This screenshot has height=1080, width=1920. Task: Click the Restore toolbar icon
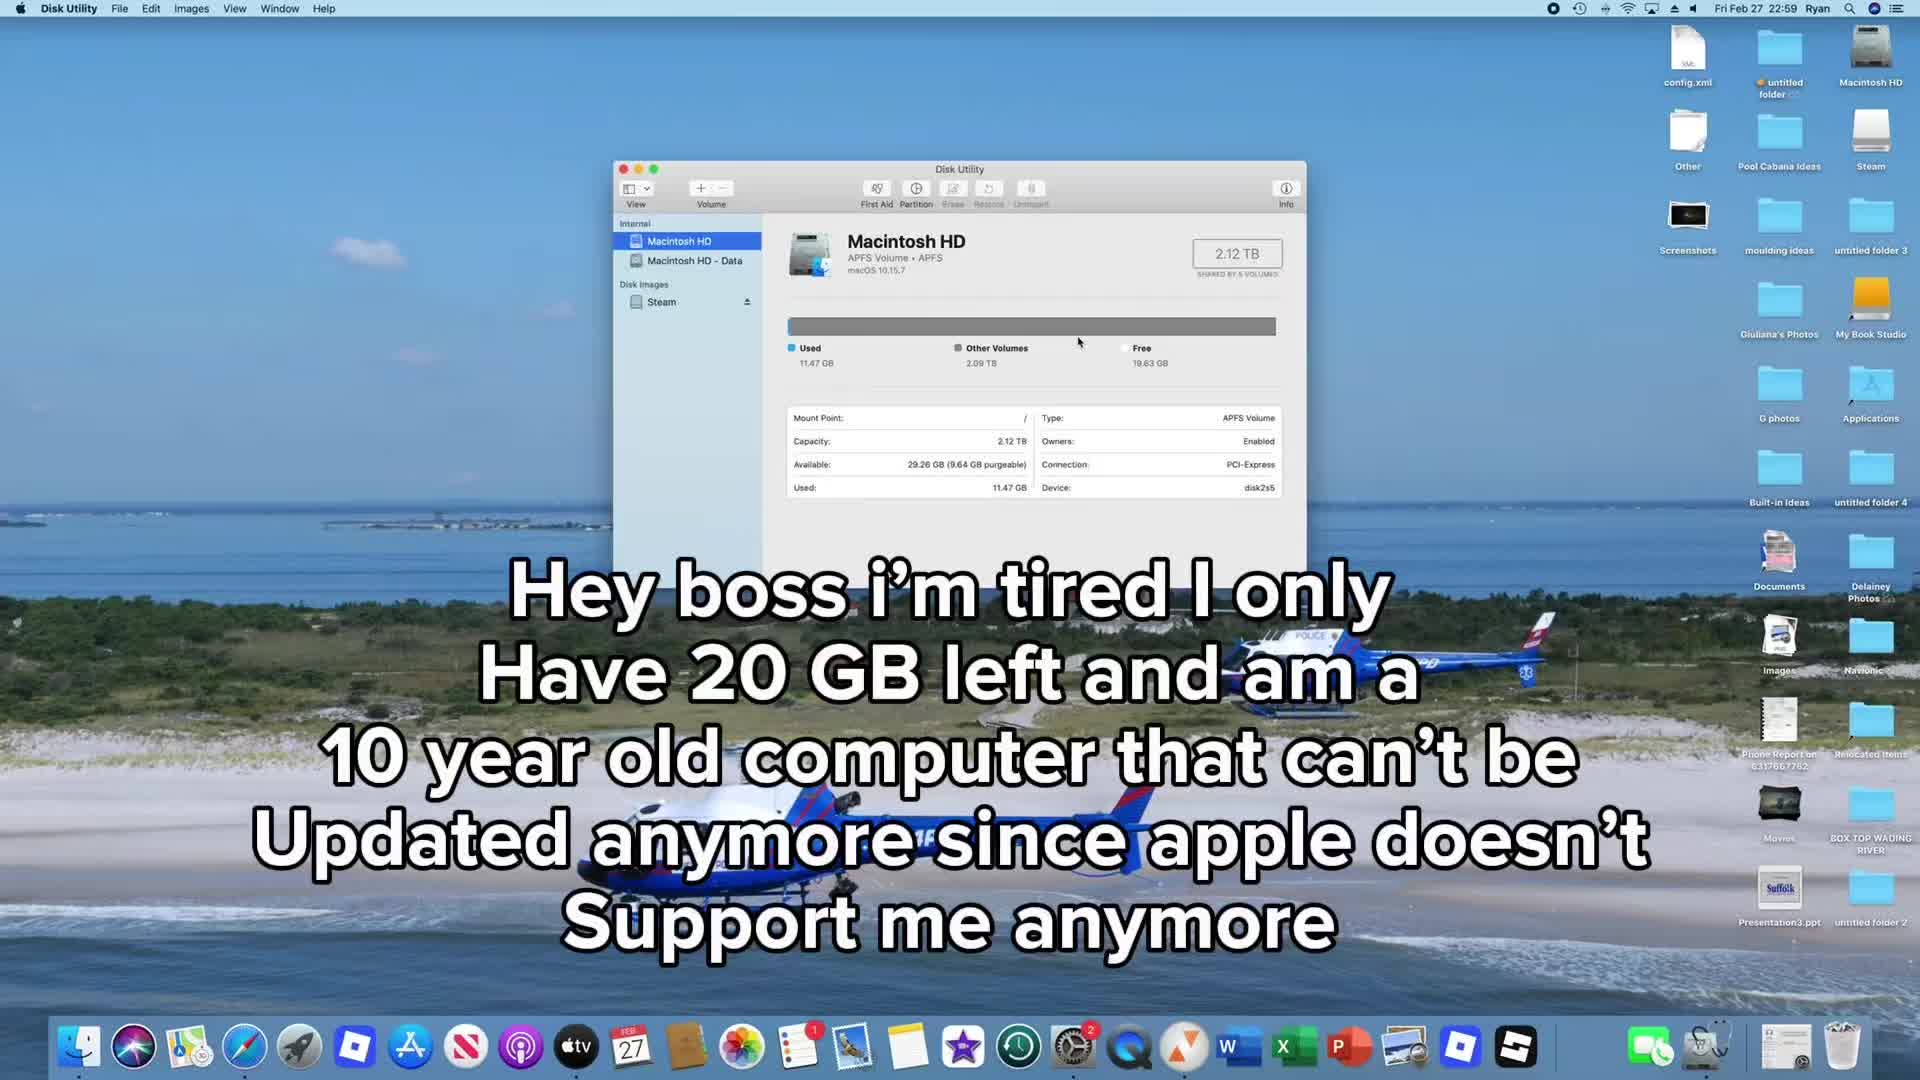988,189
